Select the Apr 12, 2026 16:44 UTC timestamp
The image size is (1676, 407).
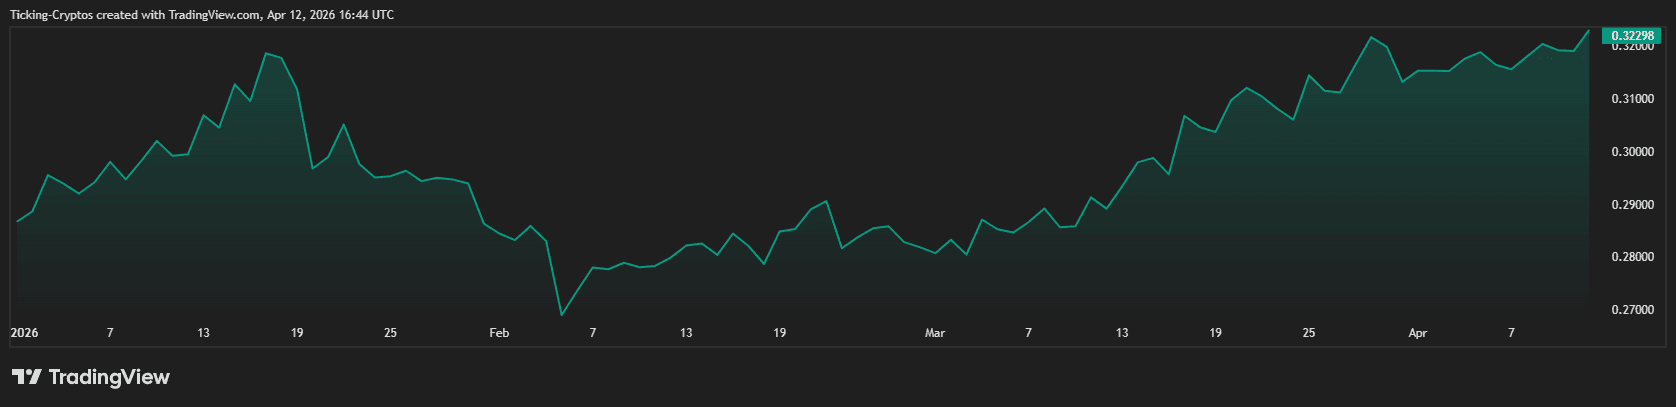point(330,15)
